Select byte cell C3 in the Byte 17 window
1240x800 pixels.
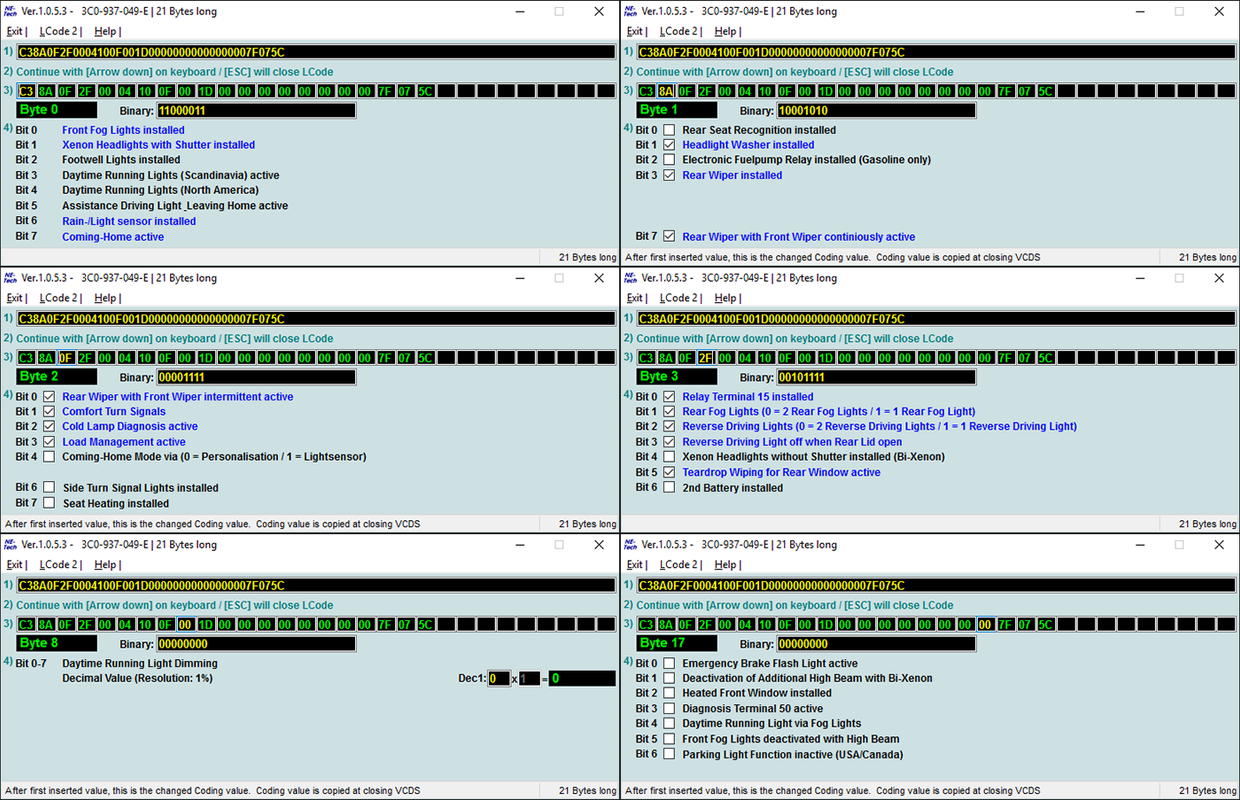click(647, 625)
